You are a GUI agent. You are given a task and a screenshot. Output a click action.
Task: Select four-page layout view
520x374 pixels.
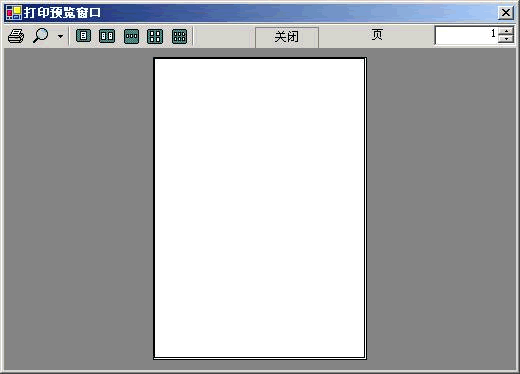pos(155,36)
